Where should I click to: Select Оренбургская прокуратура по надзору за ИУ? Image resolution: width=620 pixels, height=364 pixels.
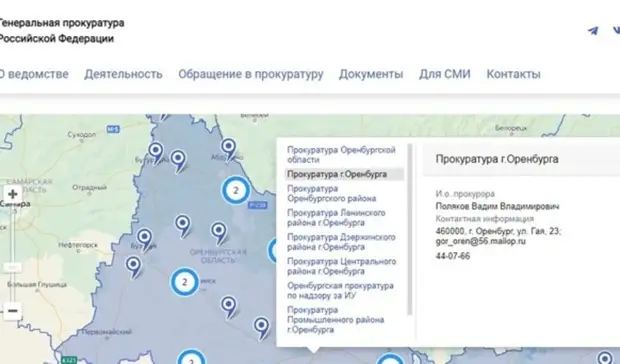coord(340,290)
